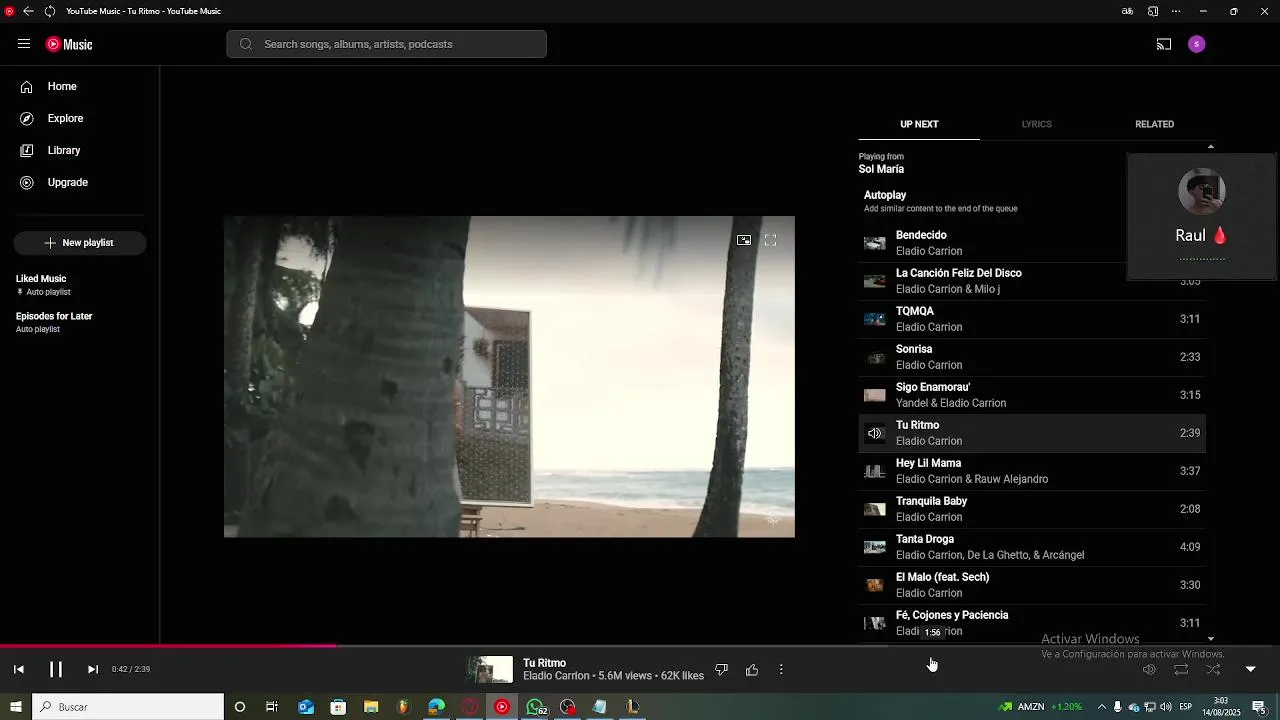Click the Tanta Droga thumbnail
Image resolution: width=1280 pixels, height=720 pixels.
click(875, 547)
